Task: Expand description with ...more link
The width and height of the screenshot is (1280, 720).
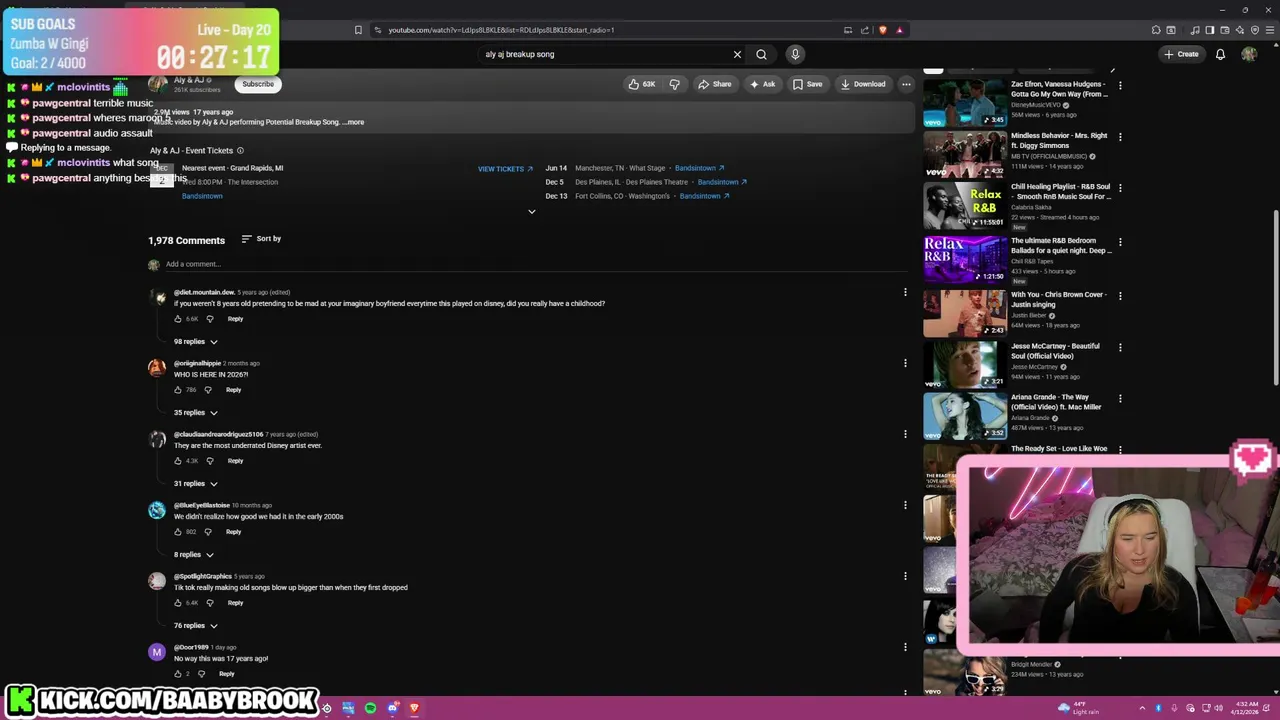Action: click(x=355, y=122)
